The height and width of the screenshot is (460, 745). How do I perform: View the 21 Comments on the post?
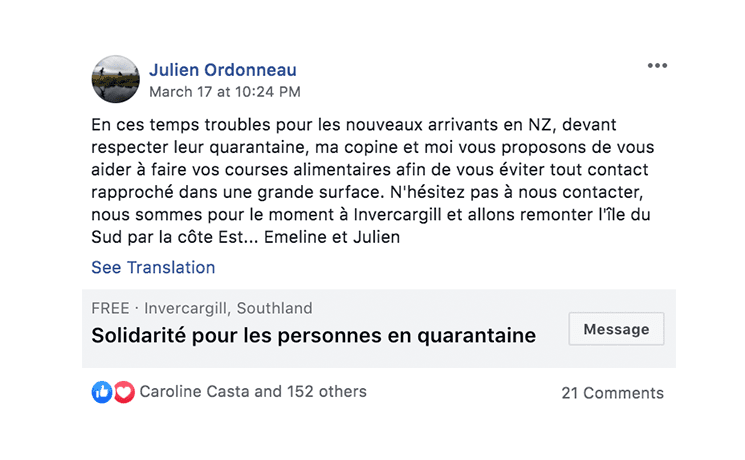tap(612, 393)
